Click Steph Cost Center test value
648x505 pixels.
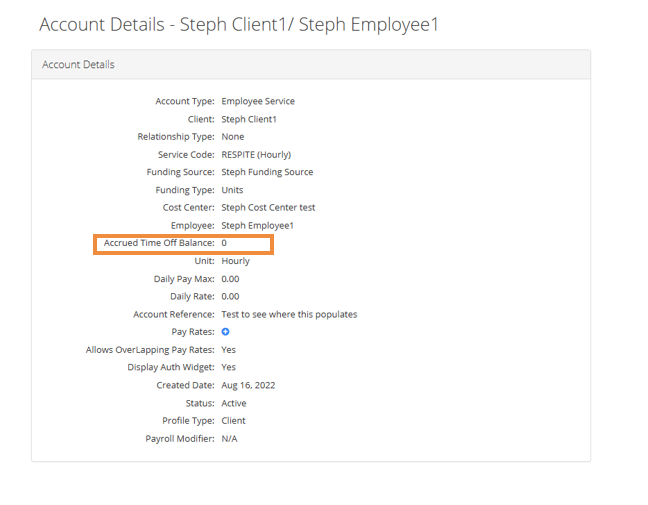click(268, 208)
